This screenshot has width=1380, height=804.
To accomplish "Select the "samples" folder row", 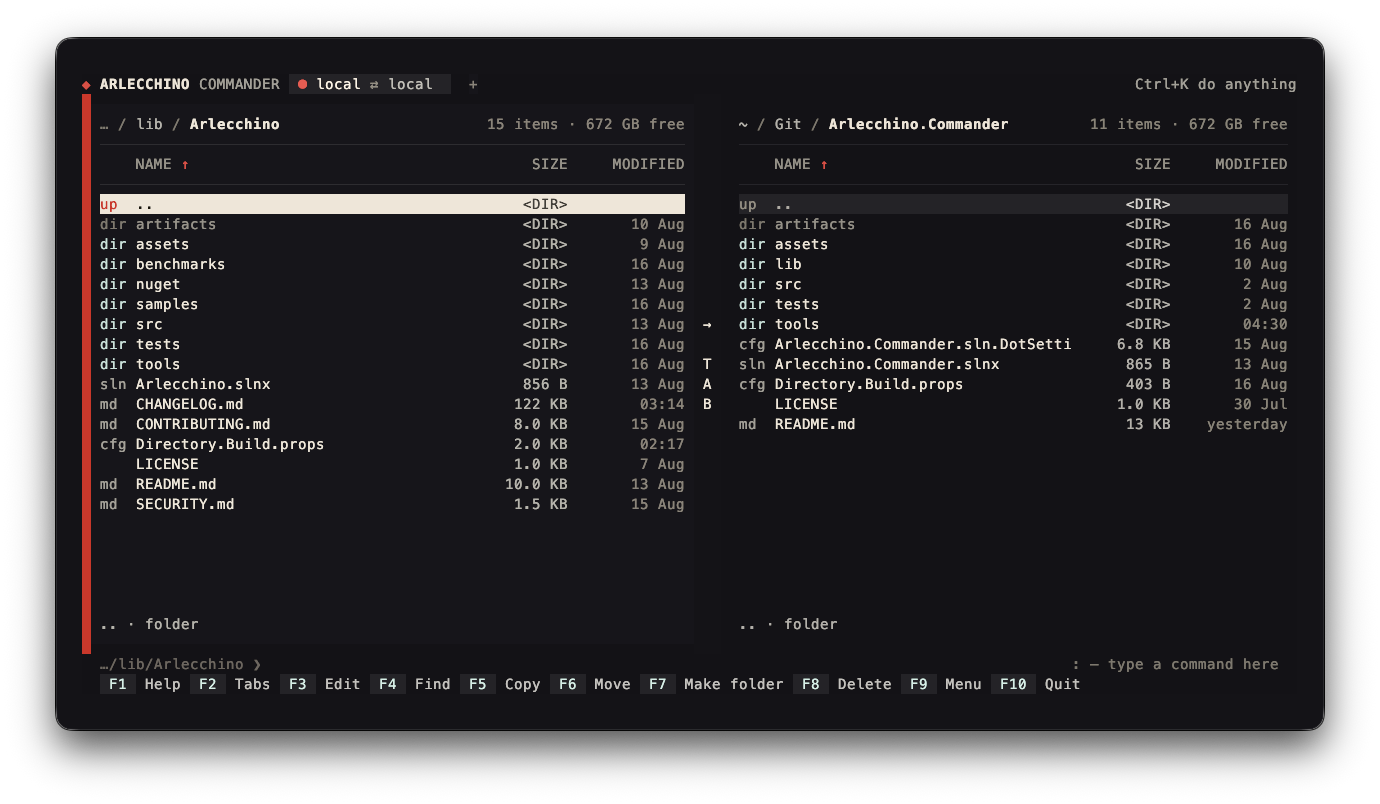I will [x=392, y=304].
